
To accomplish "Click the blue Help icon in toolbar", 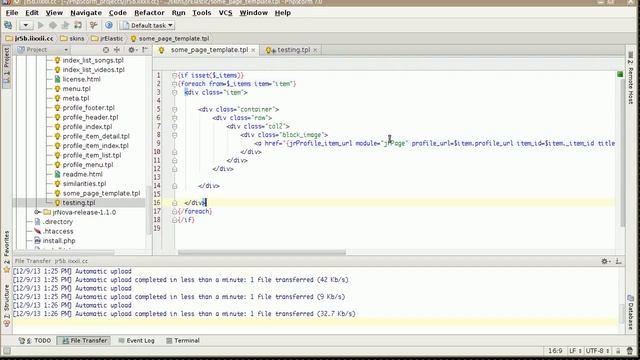I will coord(109,25).
